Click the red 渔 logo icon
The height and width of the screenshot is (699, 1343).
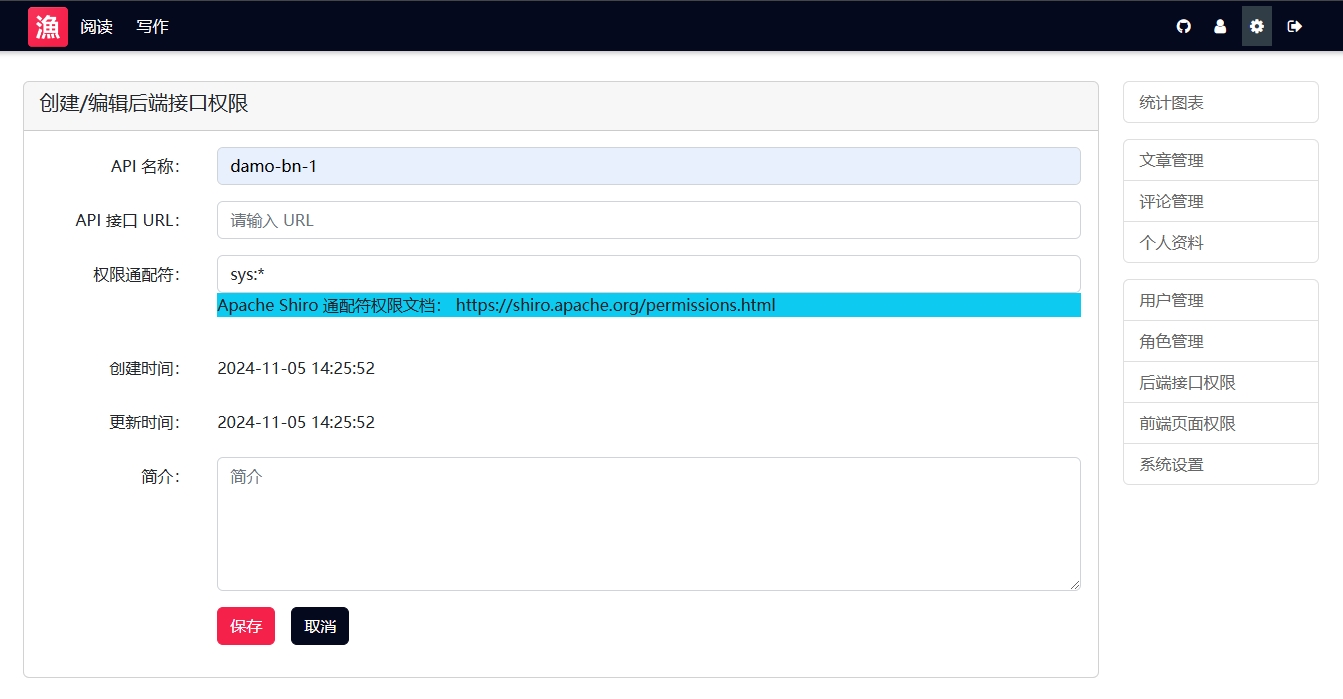click(x=47, y=27)
